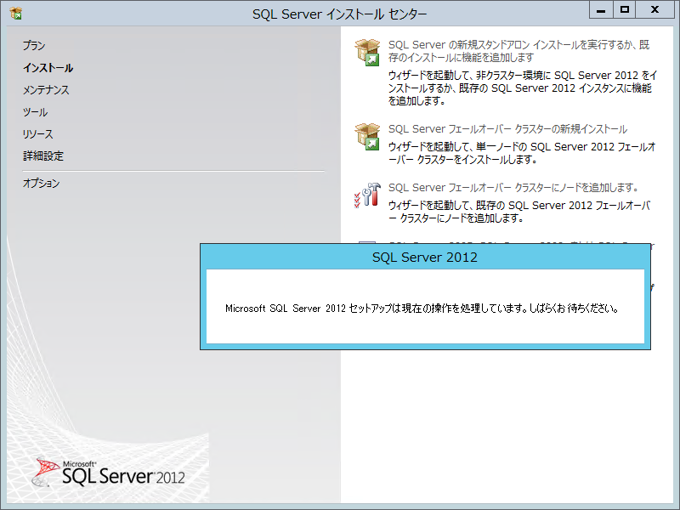Go to メンテナンス section
680x510 pixels.
click(46, 90)
